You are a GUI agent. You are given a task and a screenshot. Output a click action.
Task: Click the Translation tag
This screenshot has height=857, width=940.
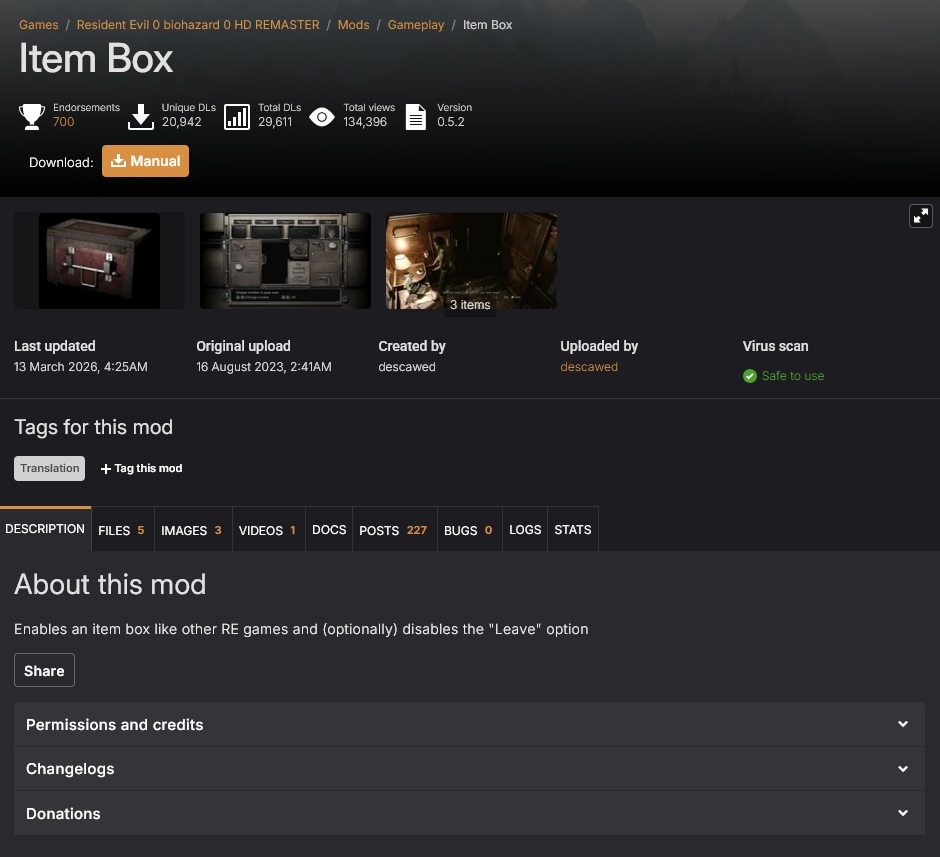click(x=50, y=468)
